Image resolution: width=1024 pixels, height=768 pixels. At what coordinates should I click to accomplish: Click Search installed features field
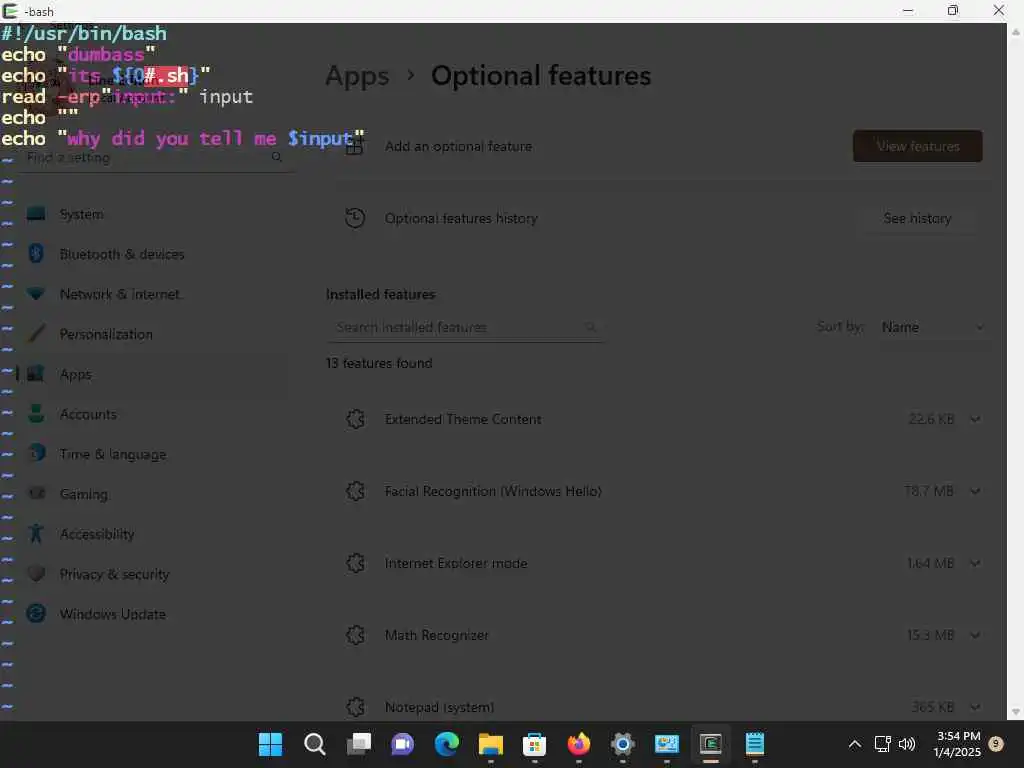click(x=464, y=327)
